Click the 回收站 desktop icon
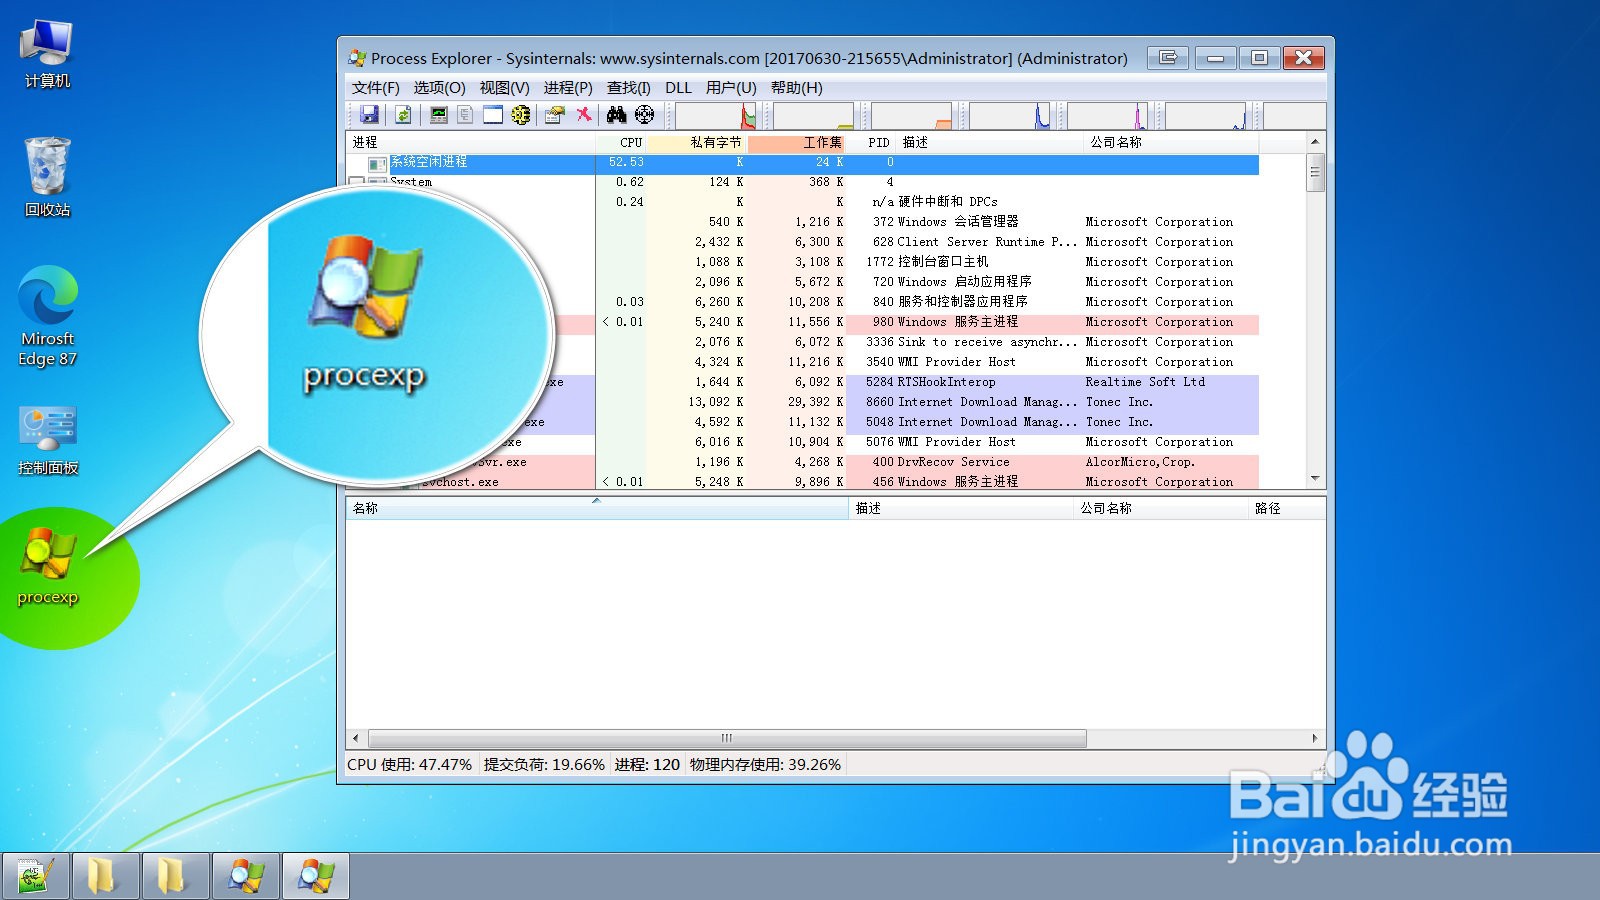1600x900 pixels. [47, 178]
